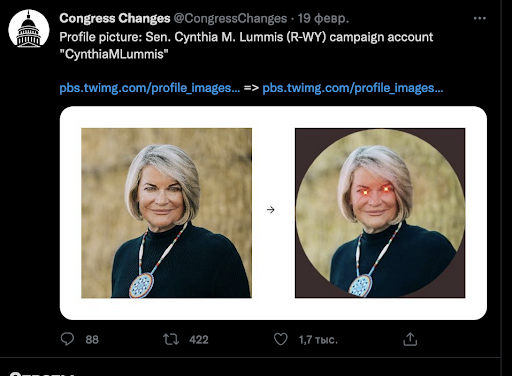Viewport: 512px width, 376px height.
Task: Click the white border of the attached image card
Action: (x=273, y=117)
